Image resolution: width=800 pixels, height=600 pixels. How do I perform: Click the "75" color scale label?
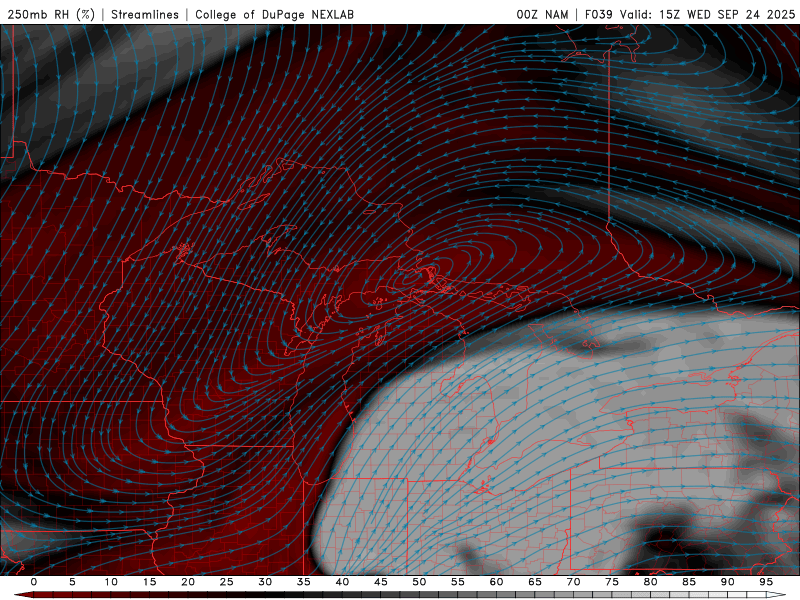click(612, 582)
